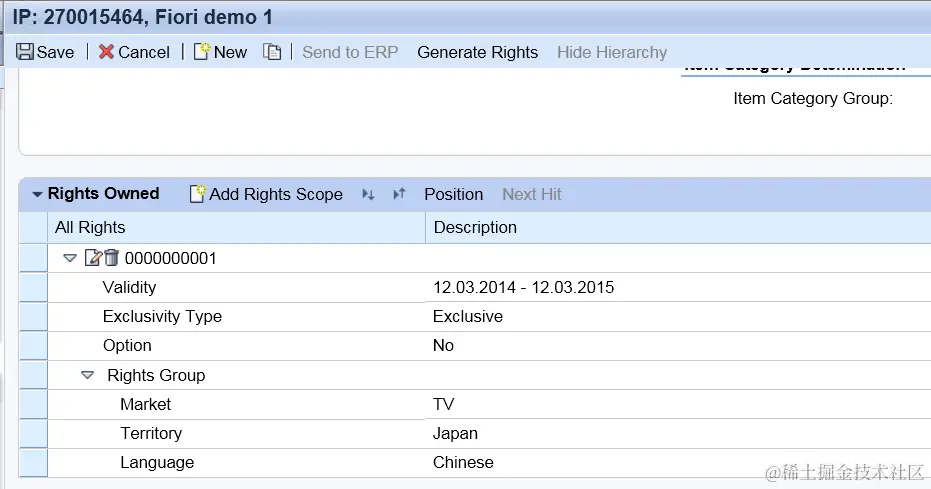Click the Save button in toolbar
This screenshot has height=489, width=931.
pyautogui.click(x=46, y=52)
